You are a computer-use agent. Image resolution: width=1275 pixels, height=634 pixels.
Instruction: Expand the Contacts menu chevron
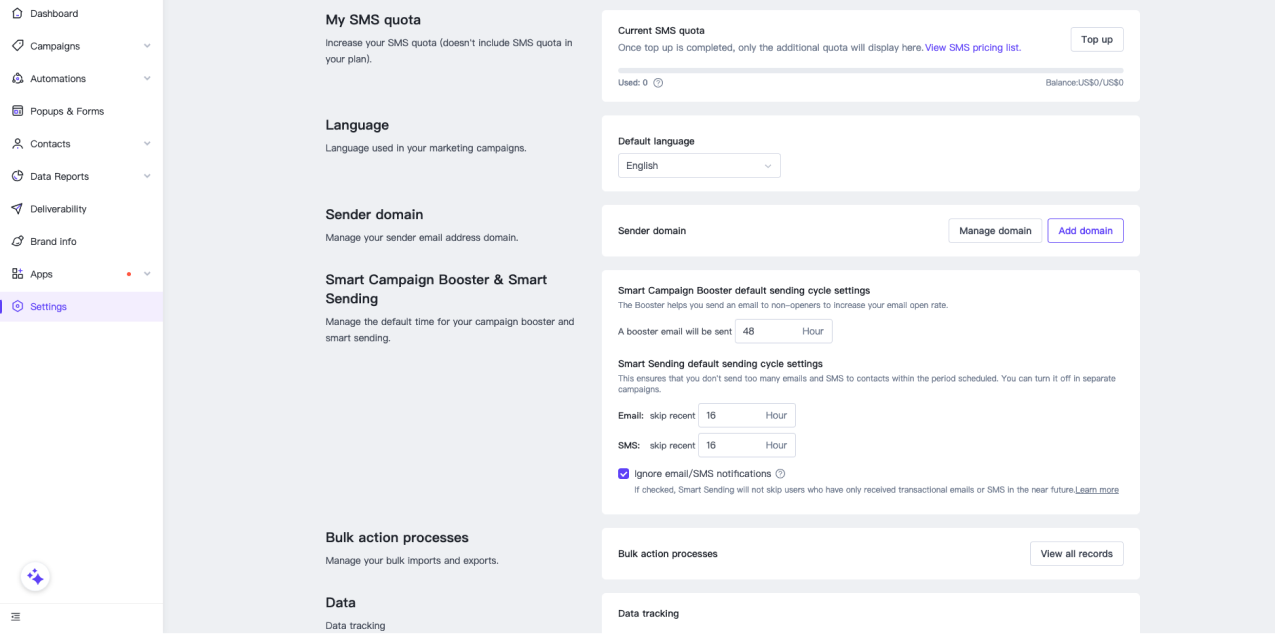[x=147, y=144]
